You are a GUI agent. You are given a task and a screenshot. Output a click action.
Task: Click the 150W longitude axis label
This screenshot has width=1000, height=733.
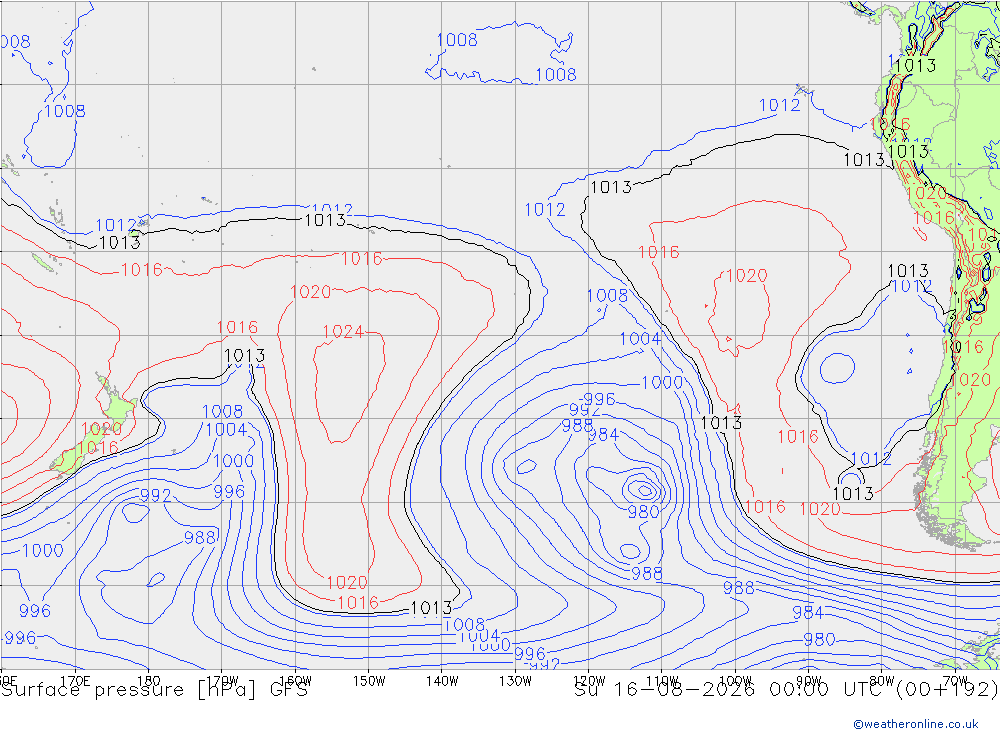[x=369, y=681]
